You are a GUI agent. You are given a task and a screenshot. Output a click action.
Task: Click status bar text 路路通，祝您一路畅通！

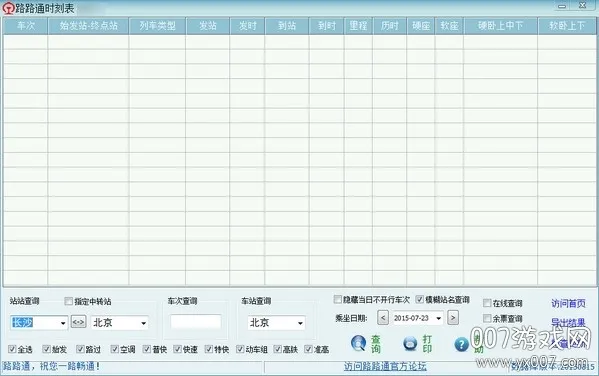52,366
